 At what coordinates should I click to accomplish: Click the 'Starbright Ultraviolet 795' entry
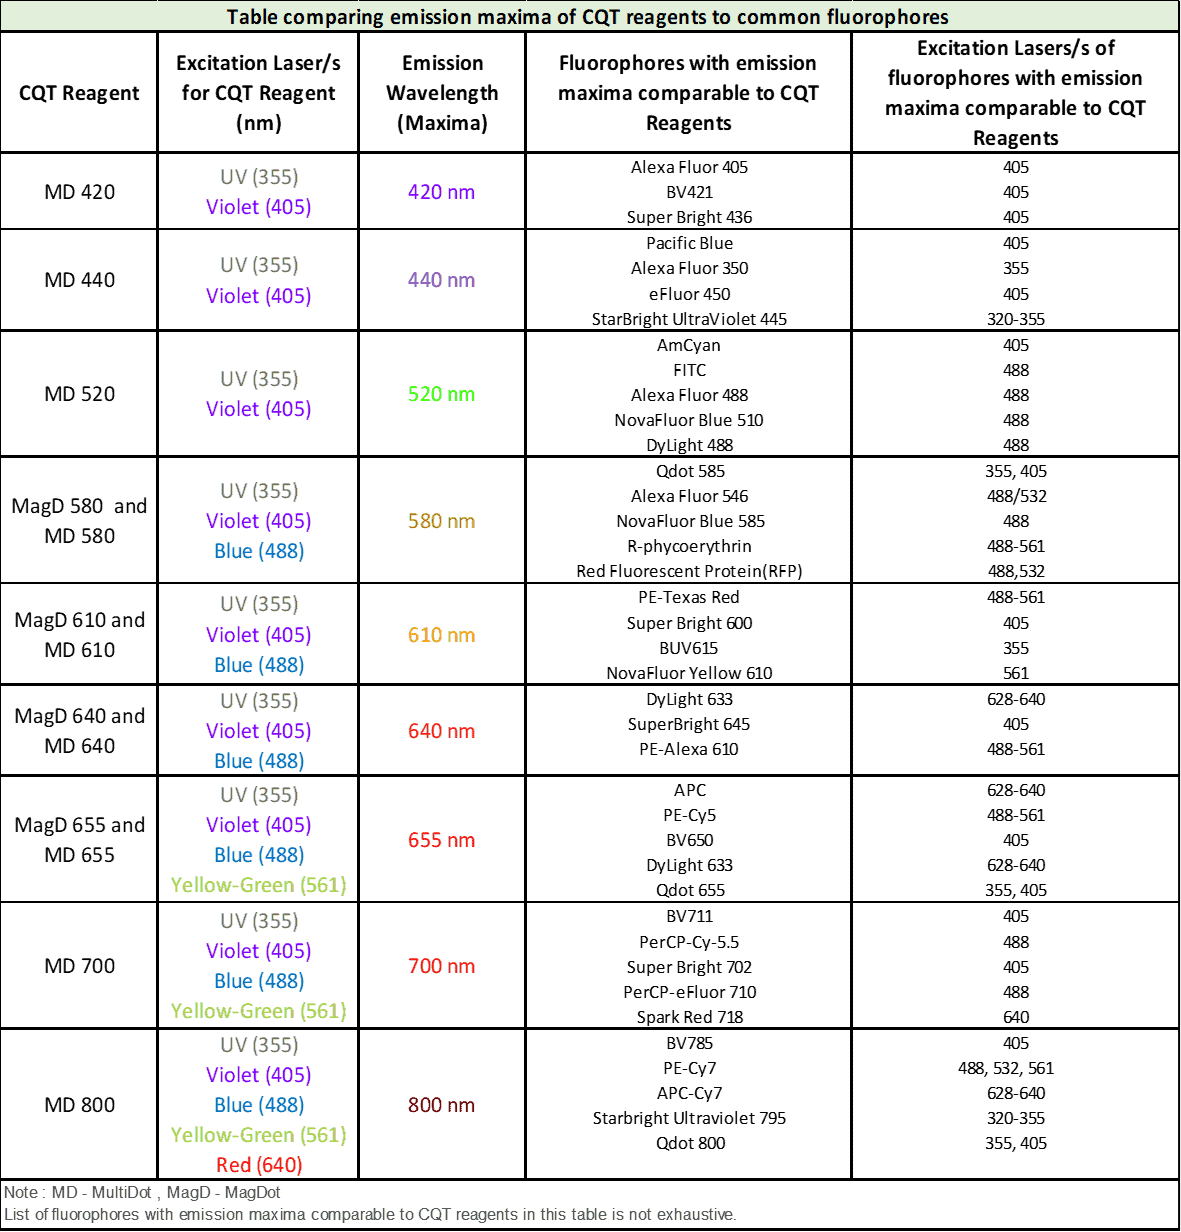pyautogui.click(x=689, y=1118)
